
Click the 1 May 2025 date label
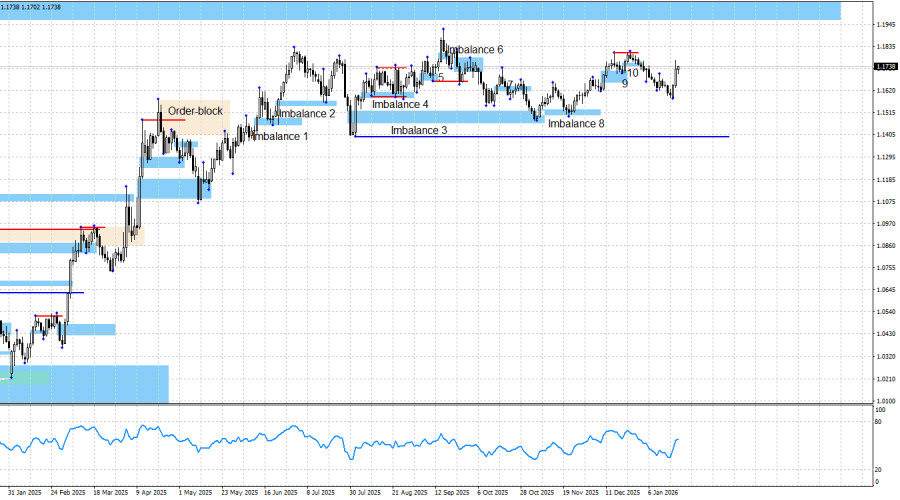(x=195, y=493)
